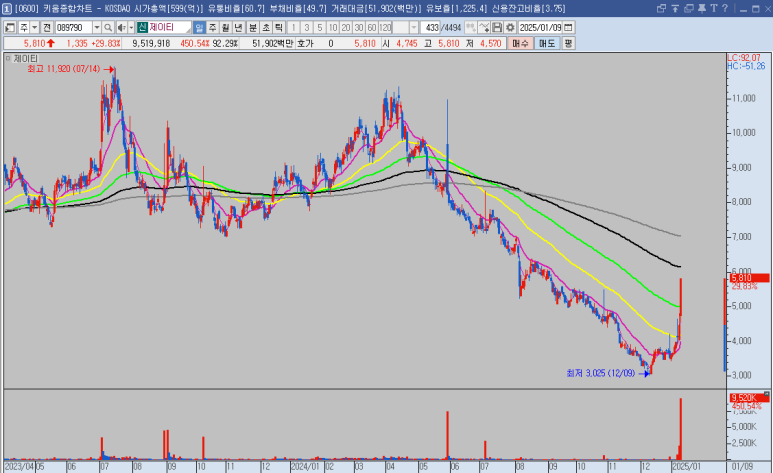
Task: Open stock search with magnifier icon
Action: point(108,28)
